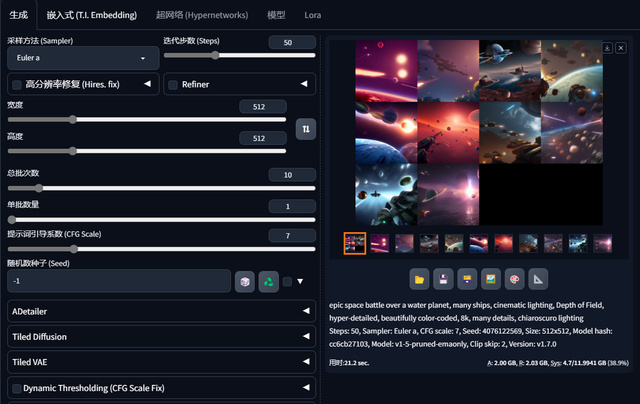Click the Steps value field showing 50
The image size is (640, 404).
pos(292,42)
